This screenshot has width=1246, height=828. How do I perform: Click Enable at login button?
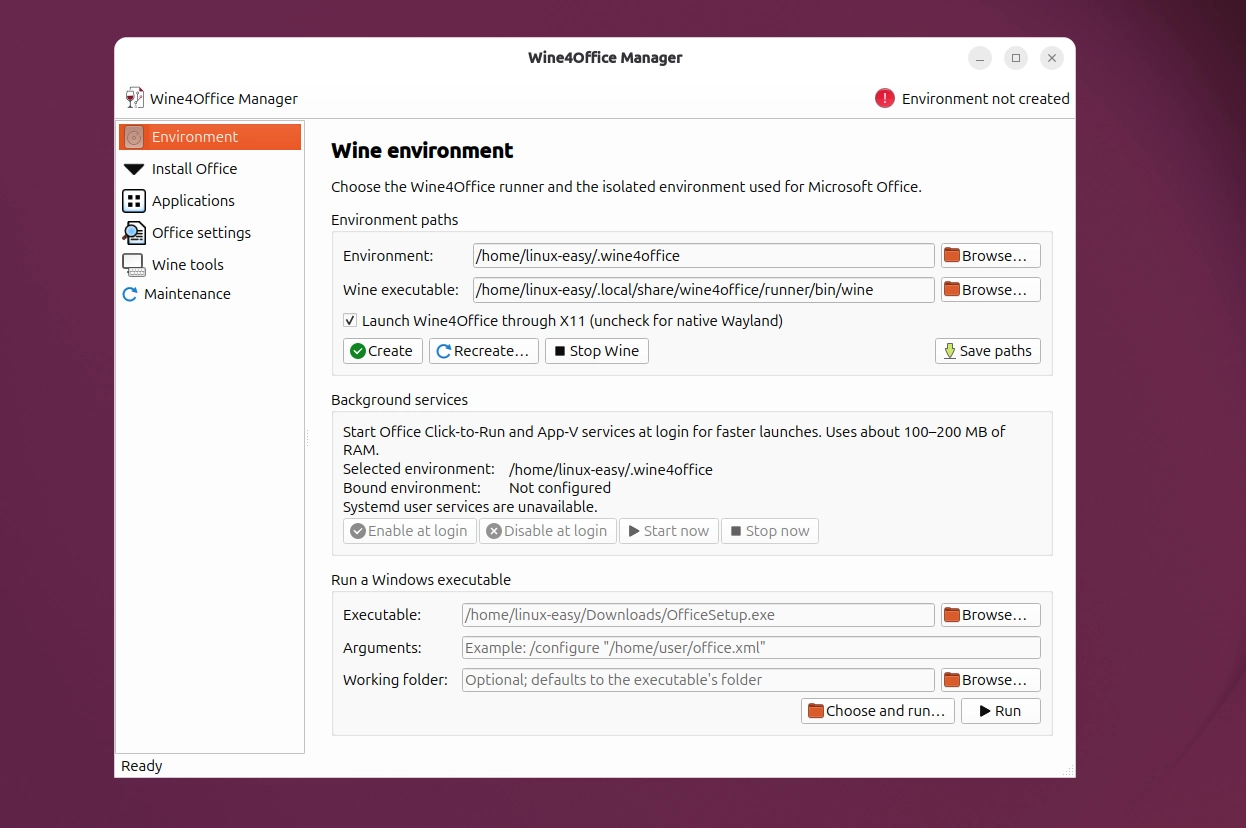click(x=409, y=531)
